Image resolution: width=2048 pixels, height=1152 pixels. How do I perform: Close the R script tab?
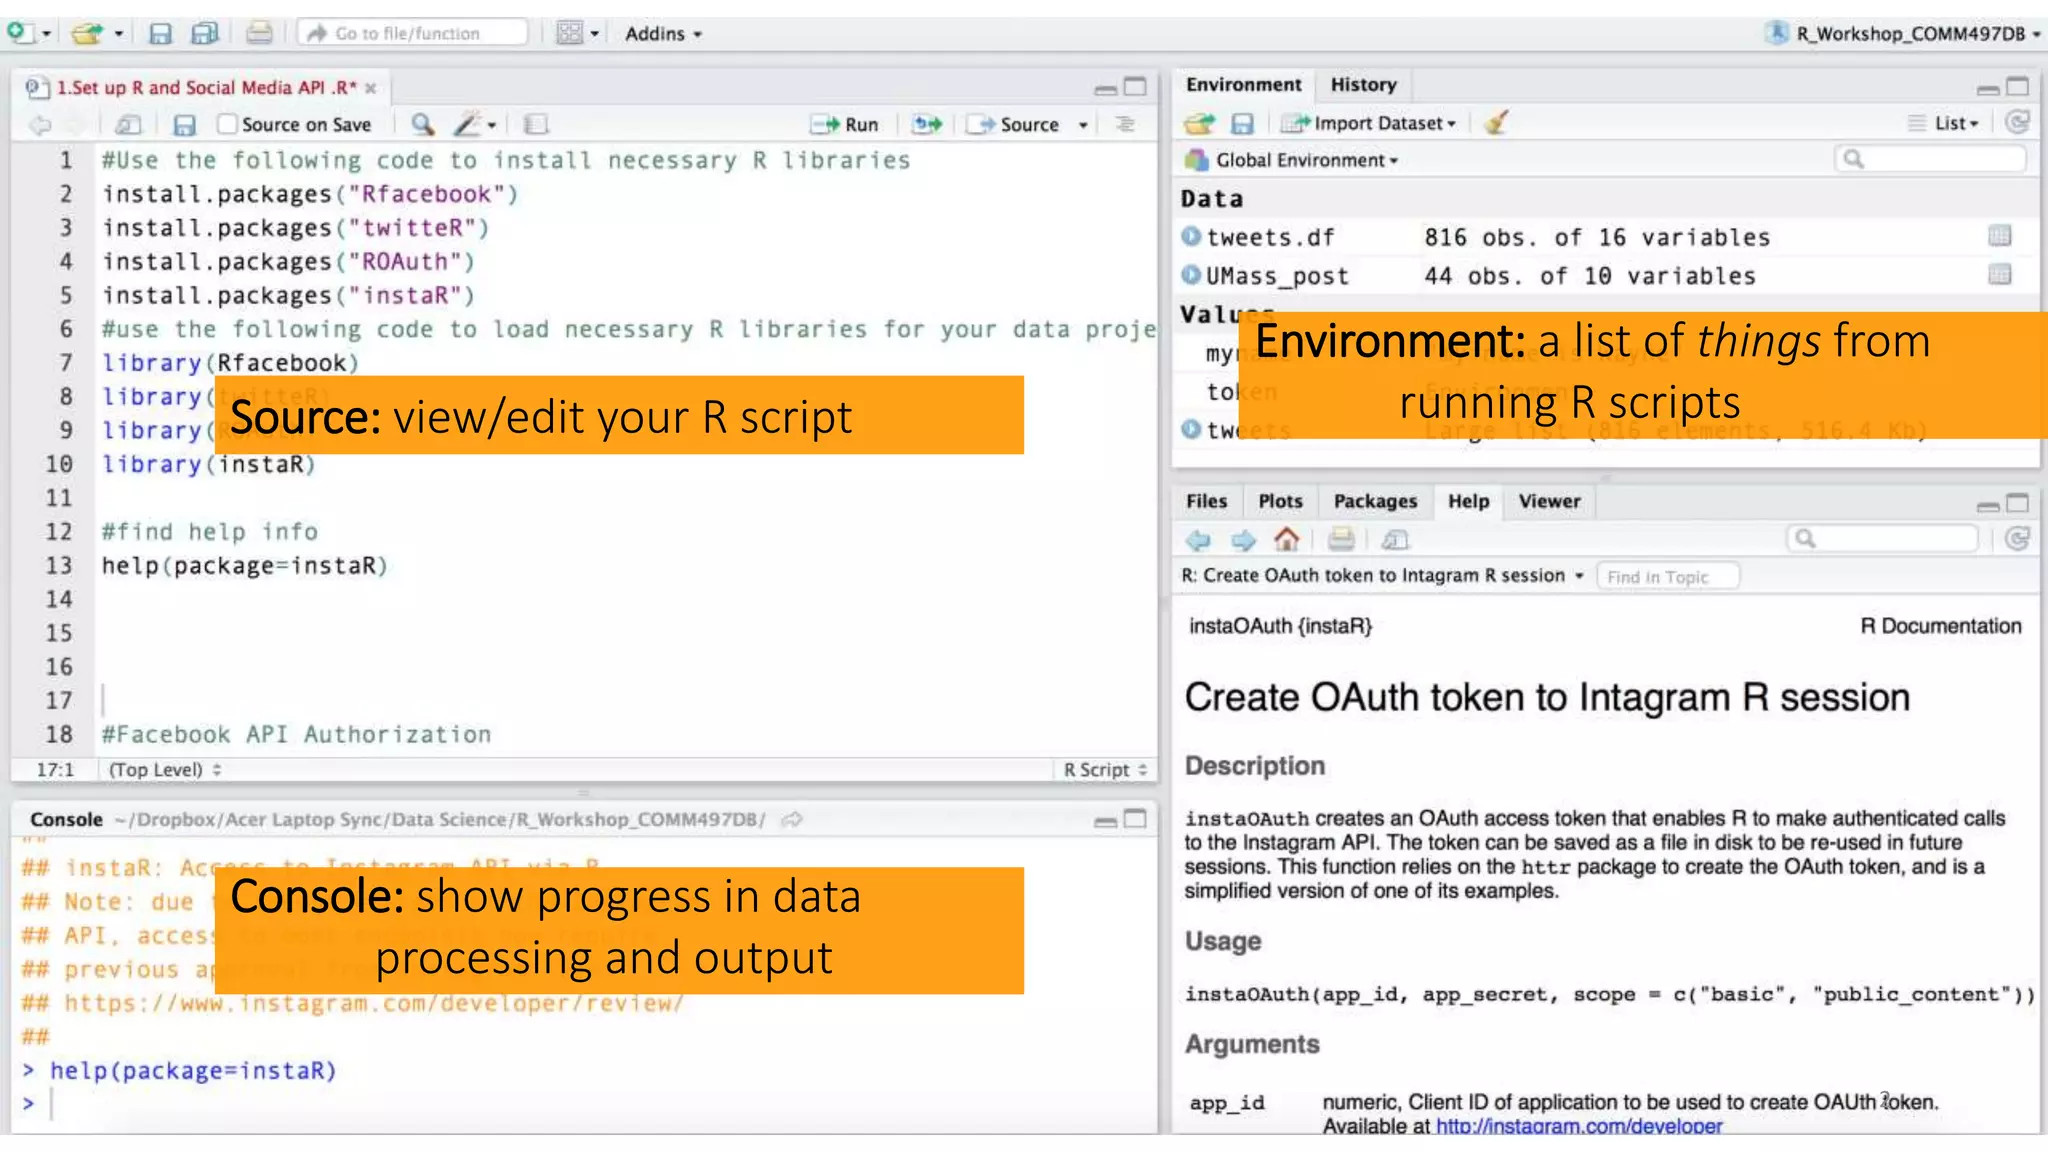[x=371, y=88]
